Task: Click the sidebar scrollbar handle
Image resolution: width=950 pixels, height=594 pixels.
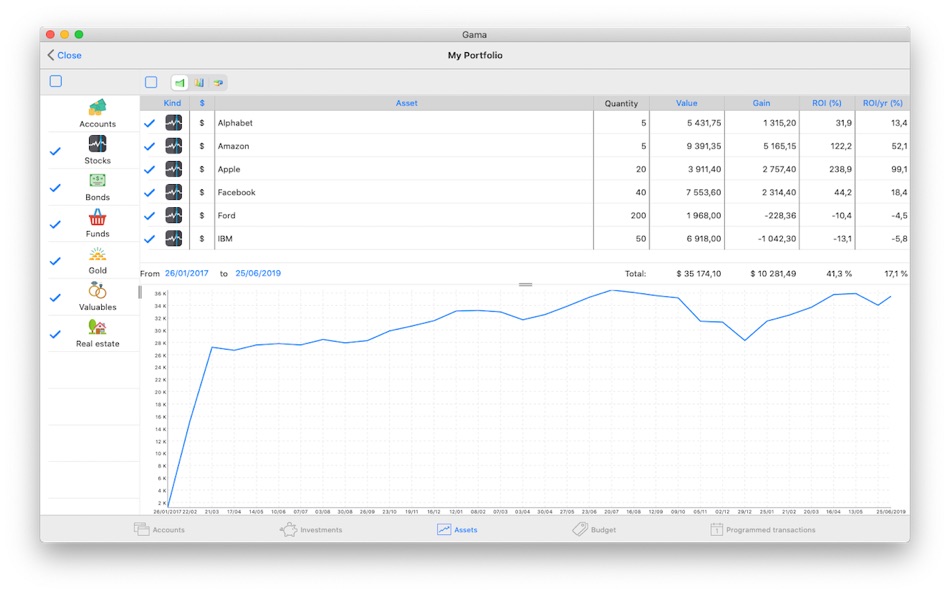Action: (x=140, y=292)
